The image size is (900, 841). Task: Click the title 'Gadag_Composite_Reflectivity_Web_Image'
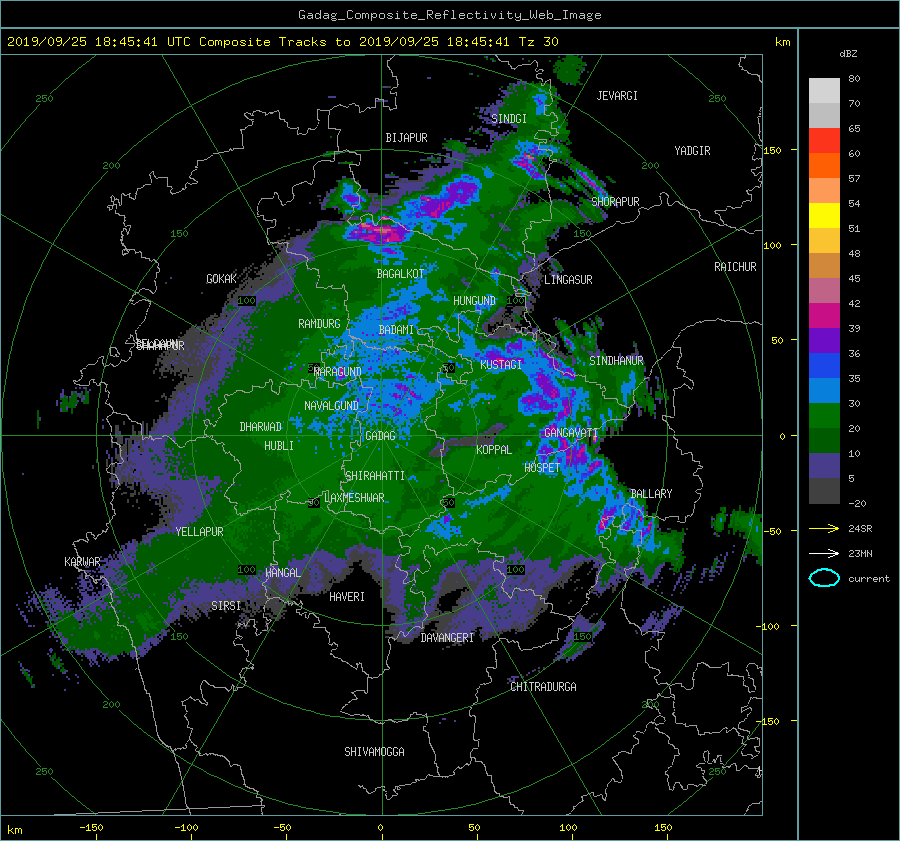coord(449,15)
